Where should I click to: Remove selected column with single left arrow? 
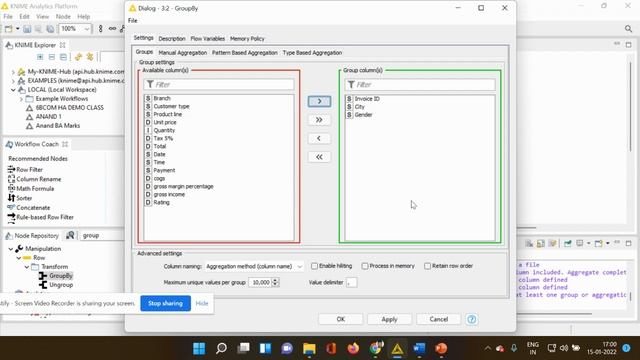pos(319,138)
